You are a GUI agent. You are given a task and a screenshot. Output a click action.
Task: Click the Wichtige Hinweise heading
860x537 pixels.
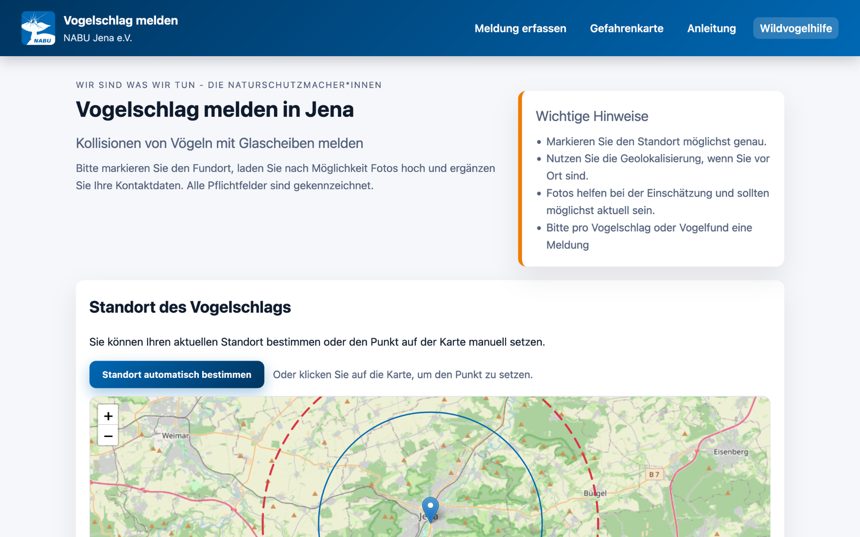click(x=592, y=116)
